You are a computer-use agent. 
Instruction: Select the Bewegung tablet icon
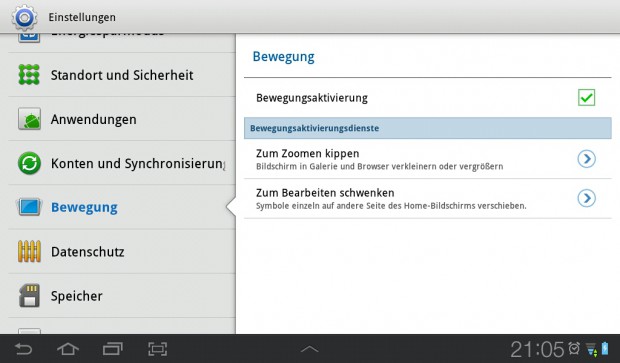pyautogui.click(x=29, y=207)
